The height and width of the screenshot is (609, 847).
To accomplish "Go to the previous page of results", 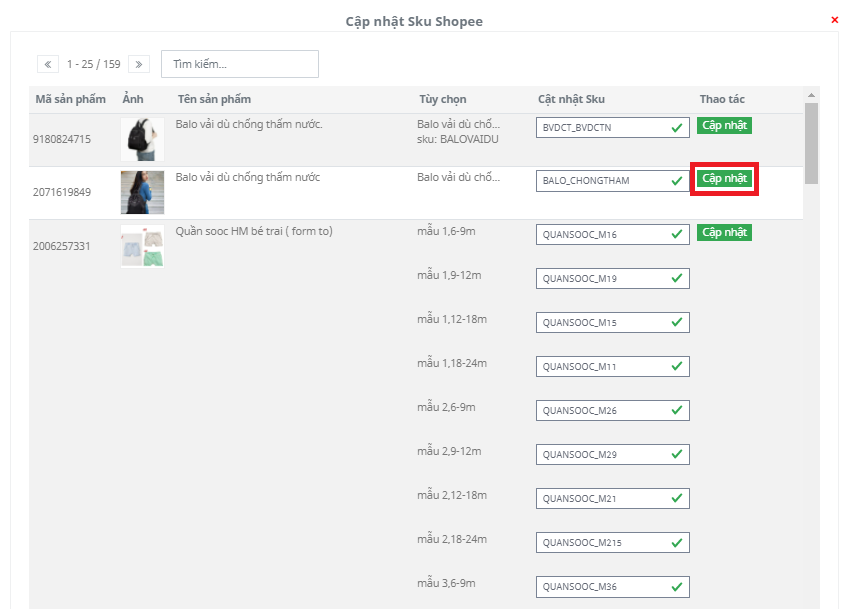I will (48, 64).
